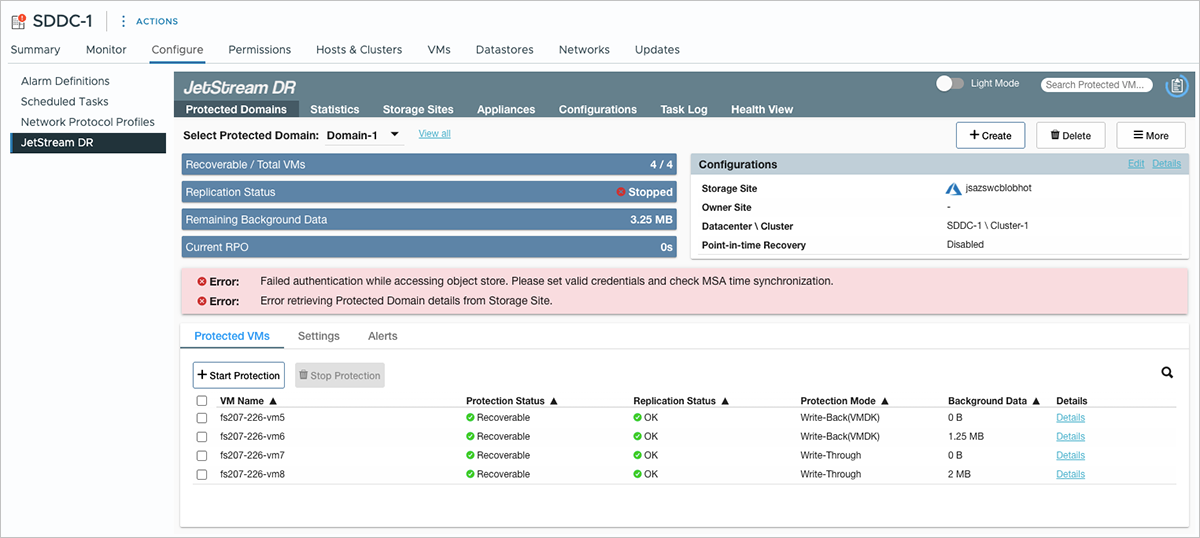Click the clipboard icon near the search box
Viewport: 1200px width, 538px height.
(1177, 85)
